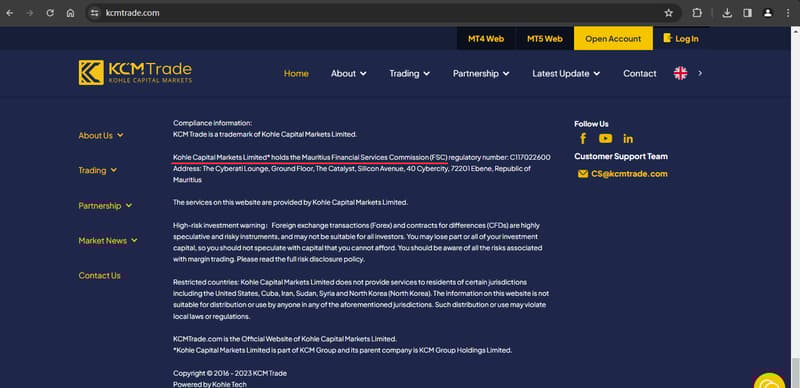Expand the Trading footer section
Viewport: 800px width, 388px height.
[x=97, y=170]
